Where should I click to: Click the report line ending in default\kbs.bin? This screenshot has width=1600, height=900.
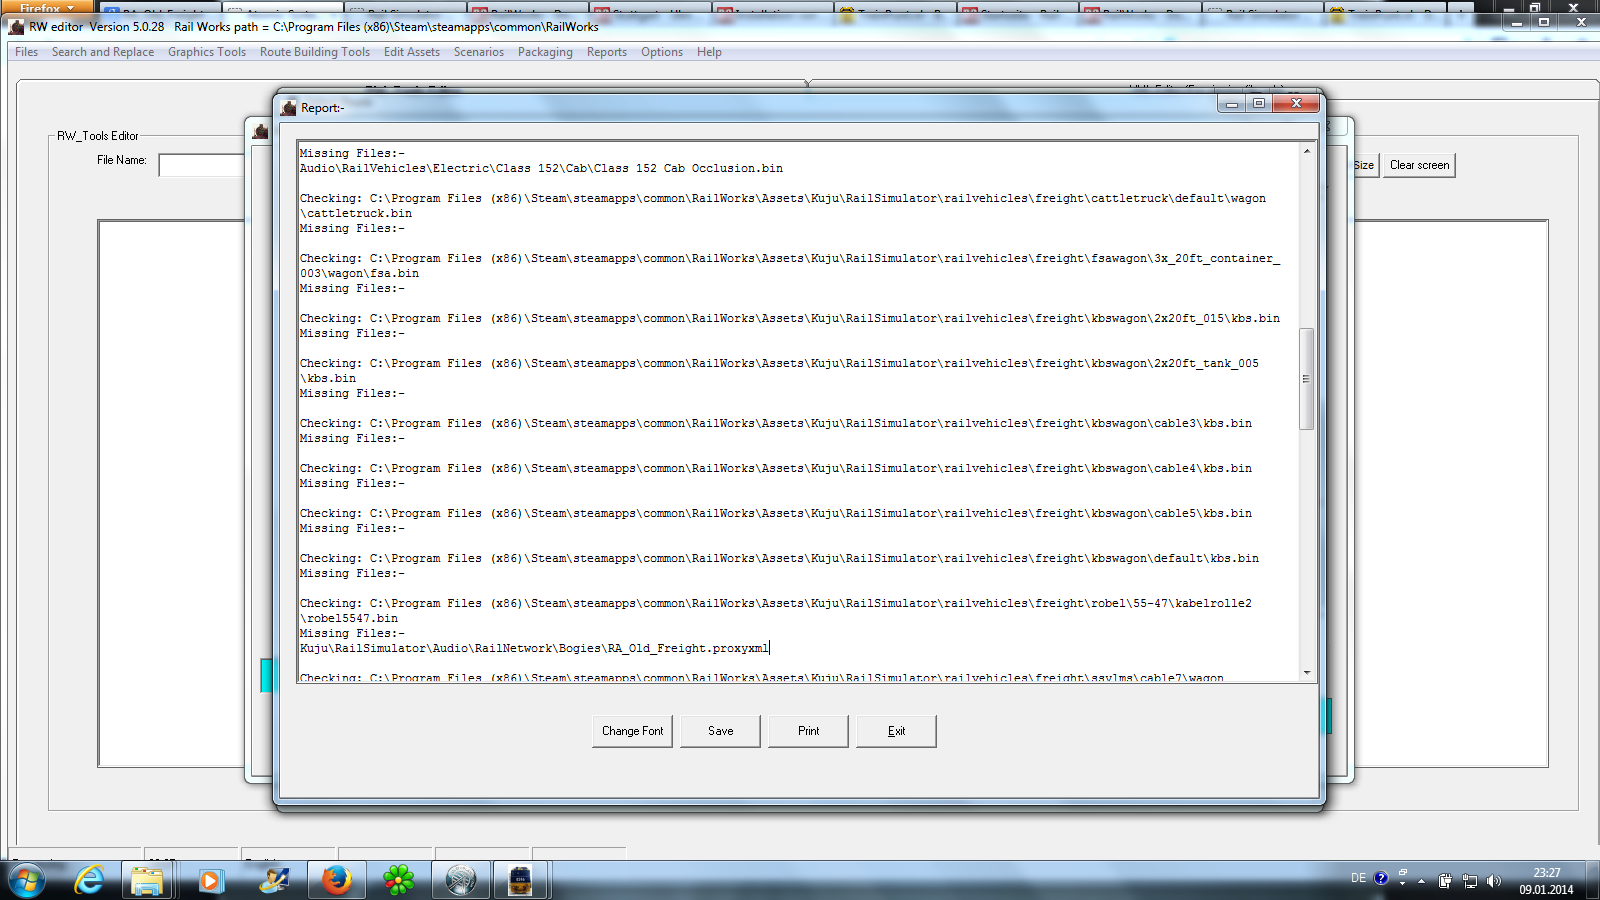point(779,558)
